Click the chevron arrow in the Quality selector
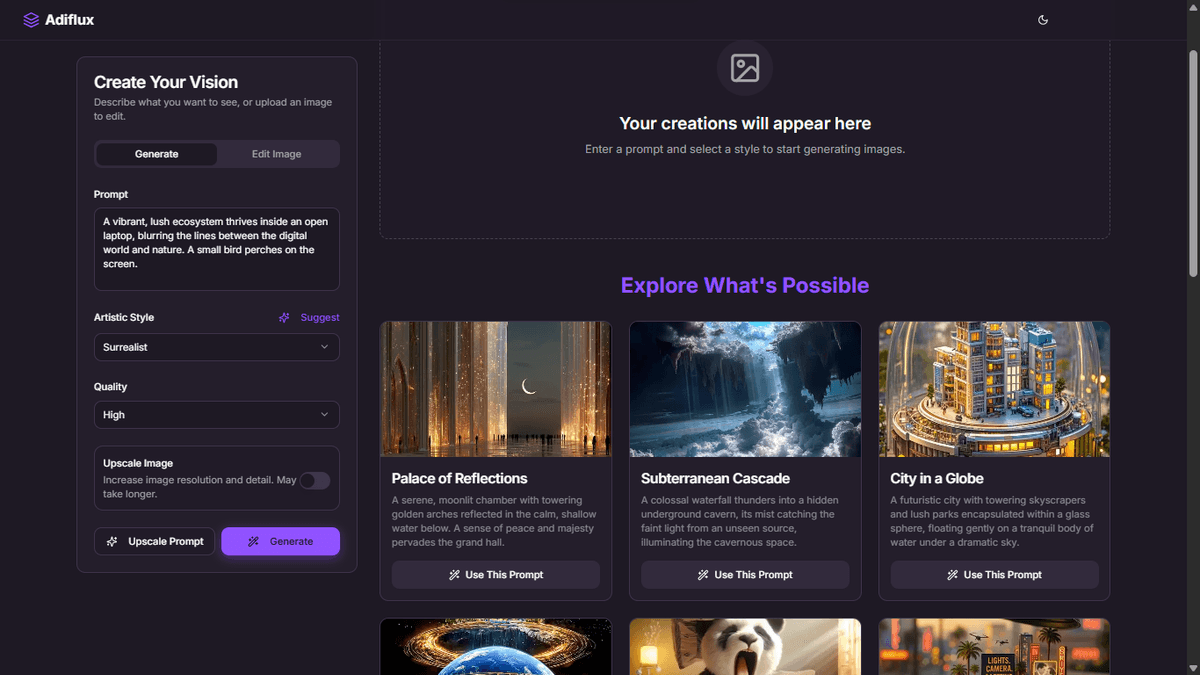The width and height of the screenshot is (1200, 675). pos(324,415)
